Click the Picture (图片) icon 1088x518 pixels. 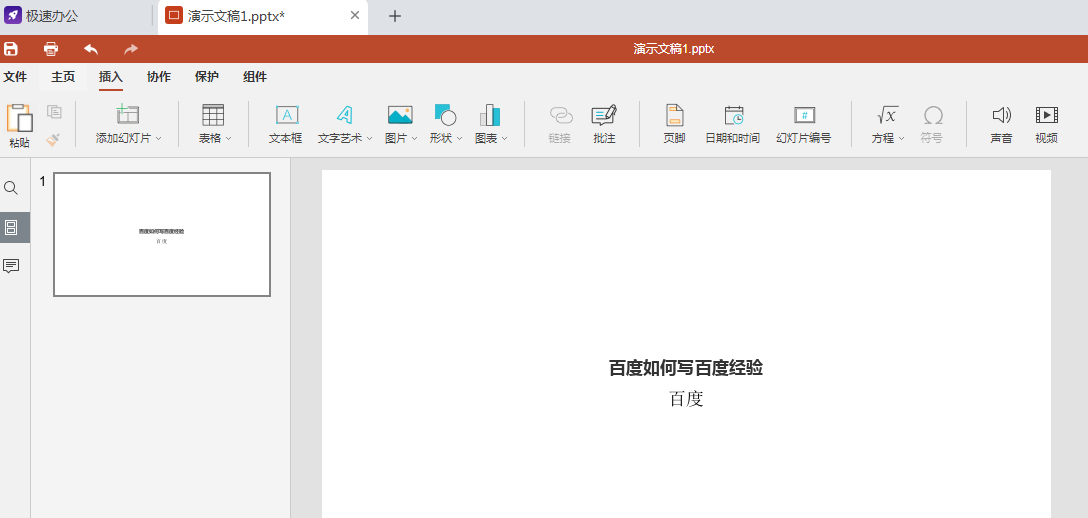[400, 114]
